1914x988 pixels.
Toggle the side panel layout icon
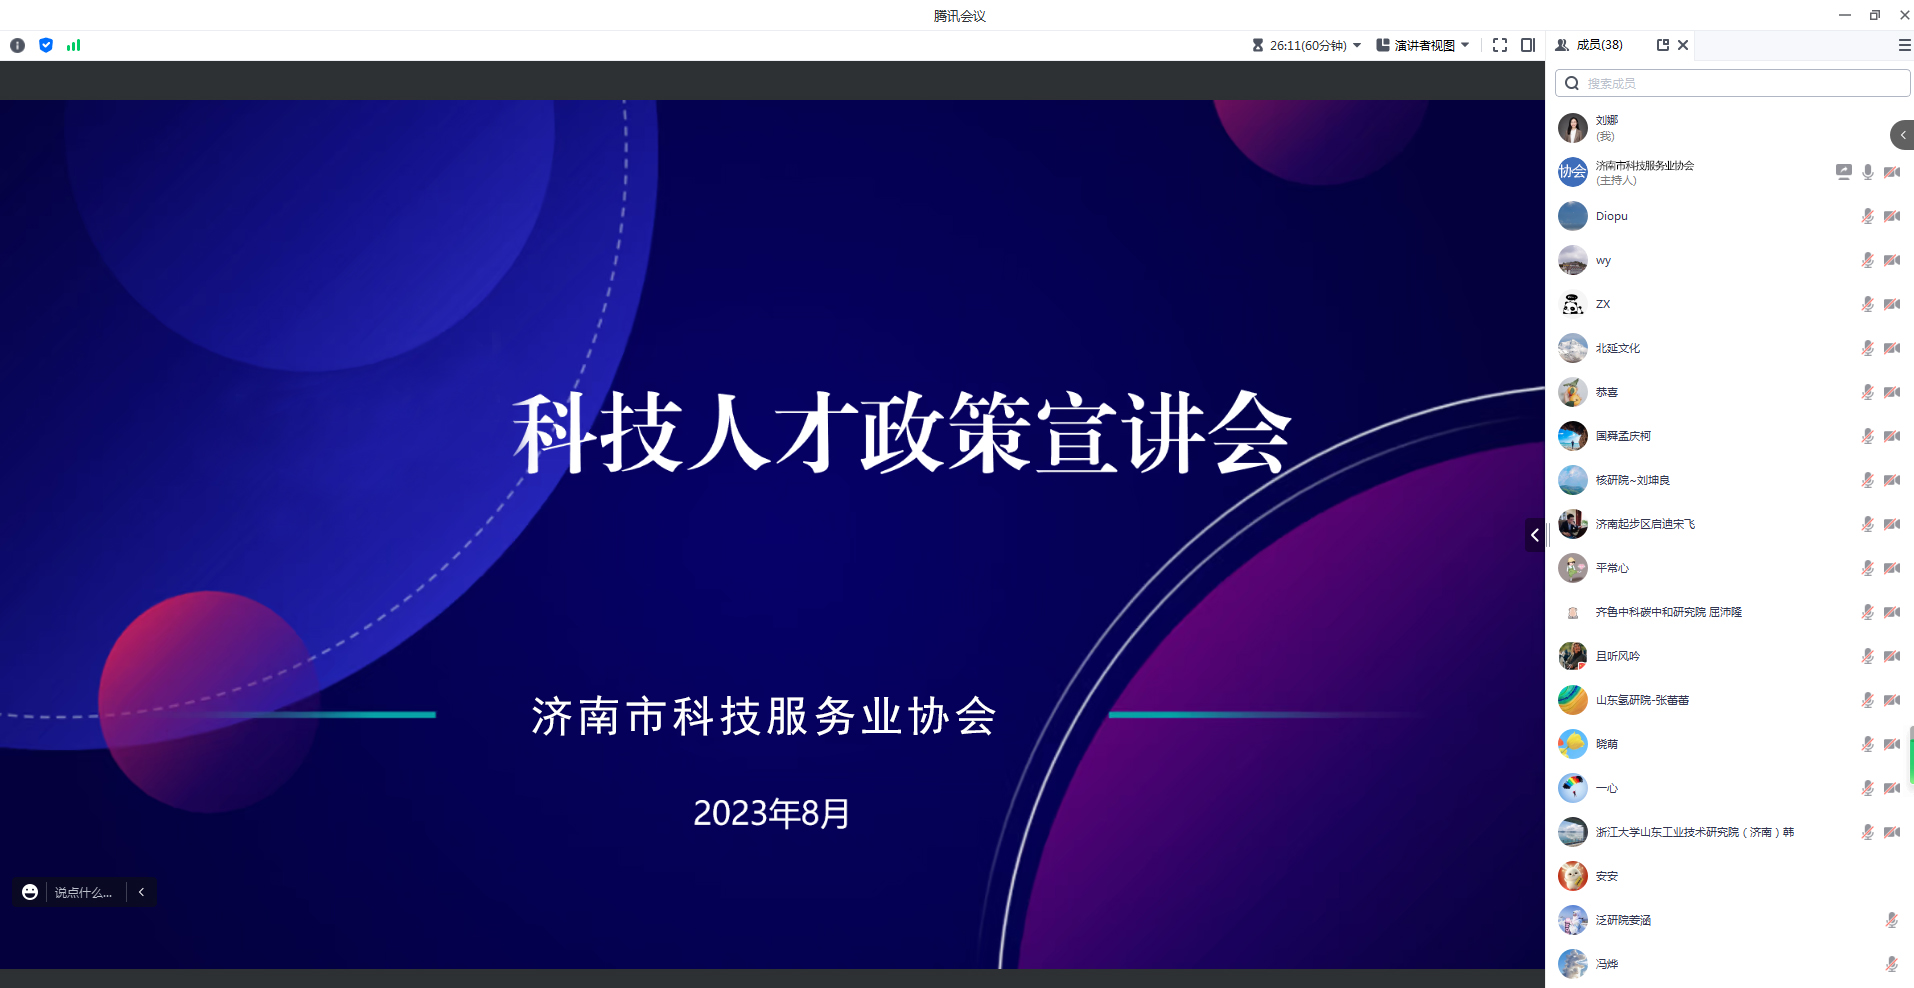tap(1528, 45)
